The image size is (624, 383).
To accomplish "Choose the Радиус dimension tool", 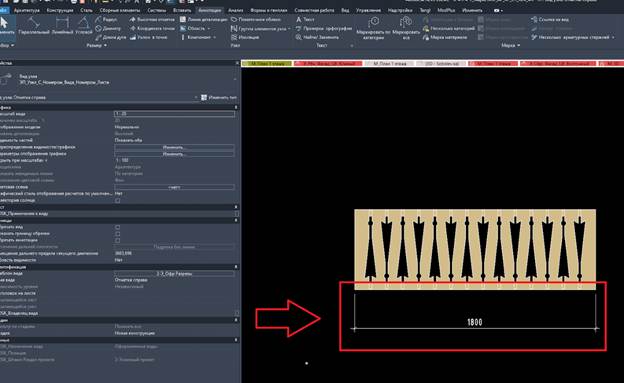I will click(x=106, y=20).
